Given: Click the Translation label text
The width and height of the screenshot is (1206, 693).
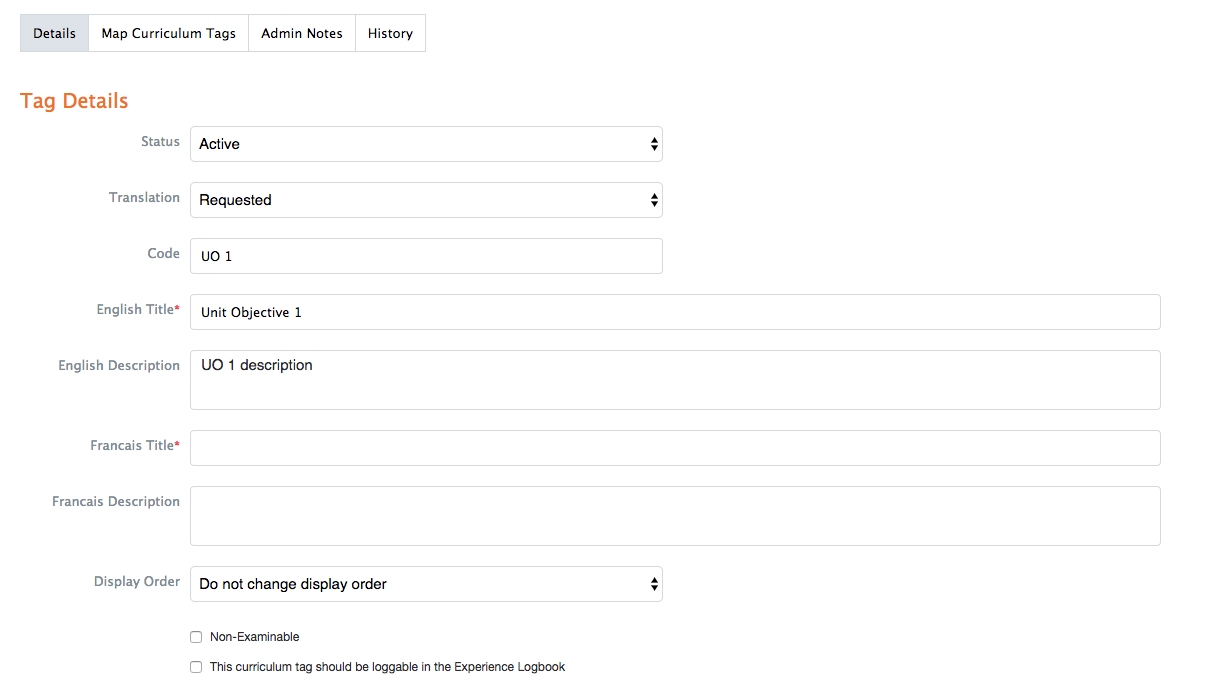Looking at the screenshot, I should pos(144,197).
